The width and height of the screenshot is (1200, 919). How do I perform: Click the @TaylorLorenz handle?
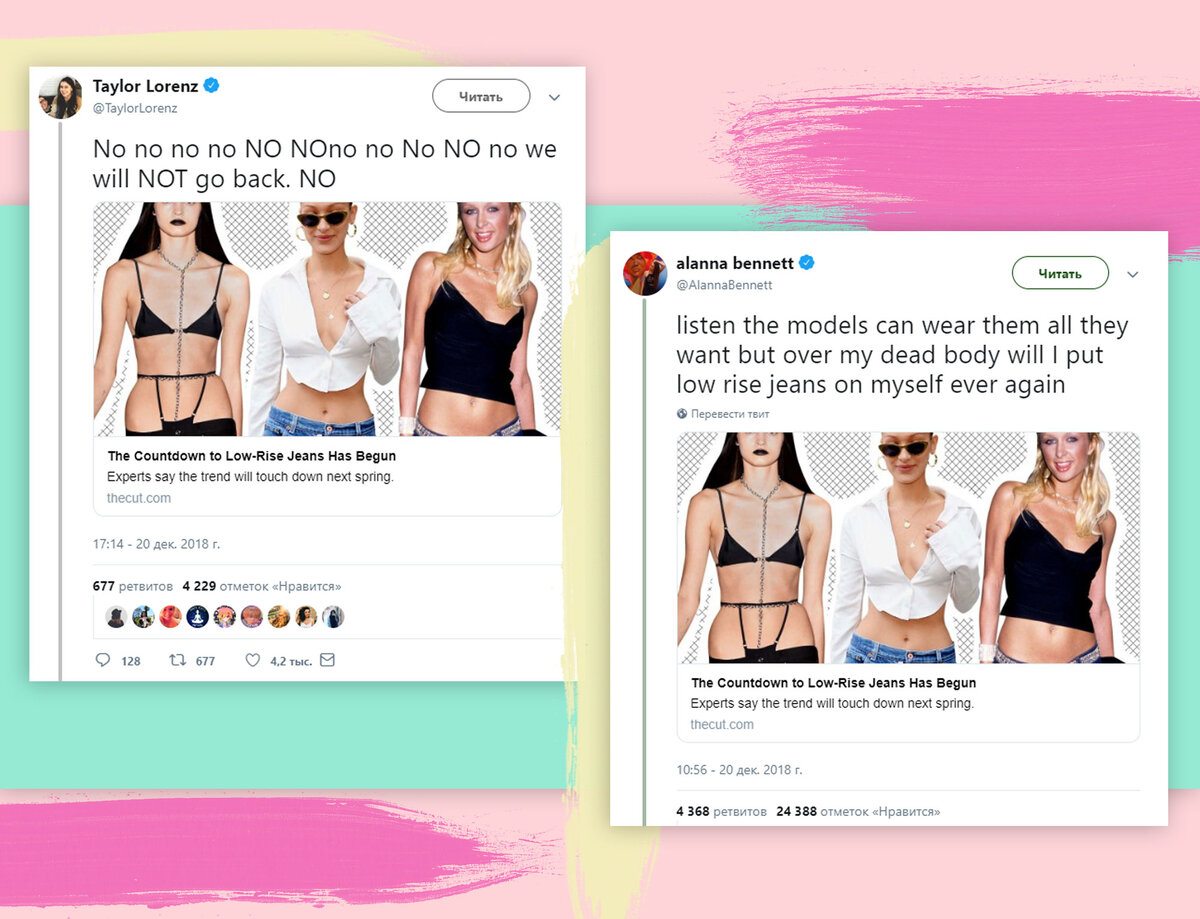point(134,106)
